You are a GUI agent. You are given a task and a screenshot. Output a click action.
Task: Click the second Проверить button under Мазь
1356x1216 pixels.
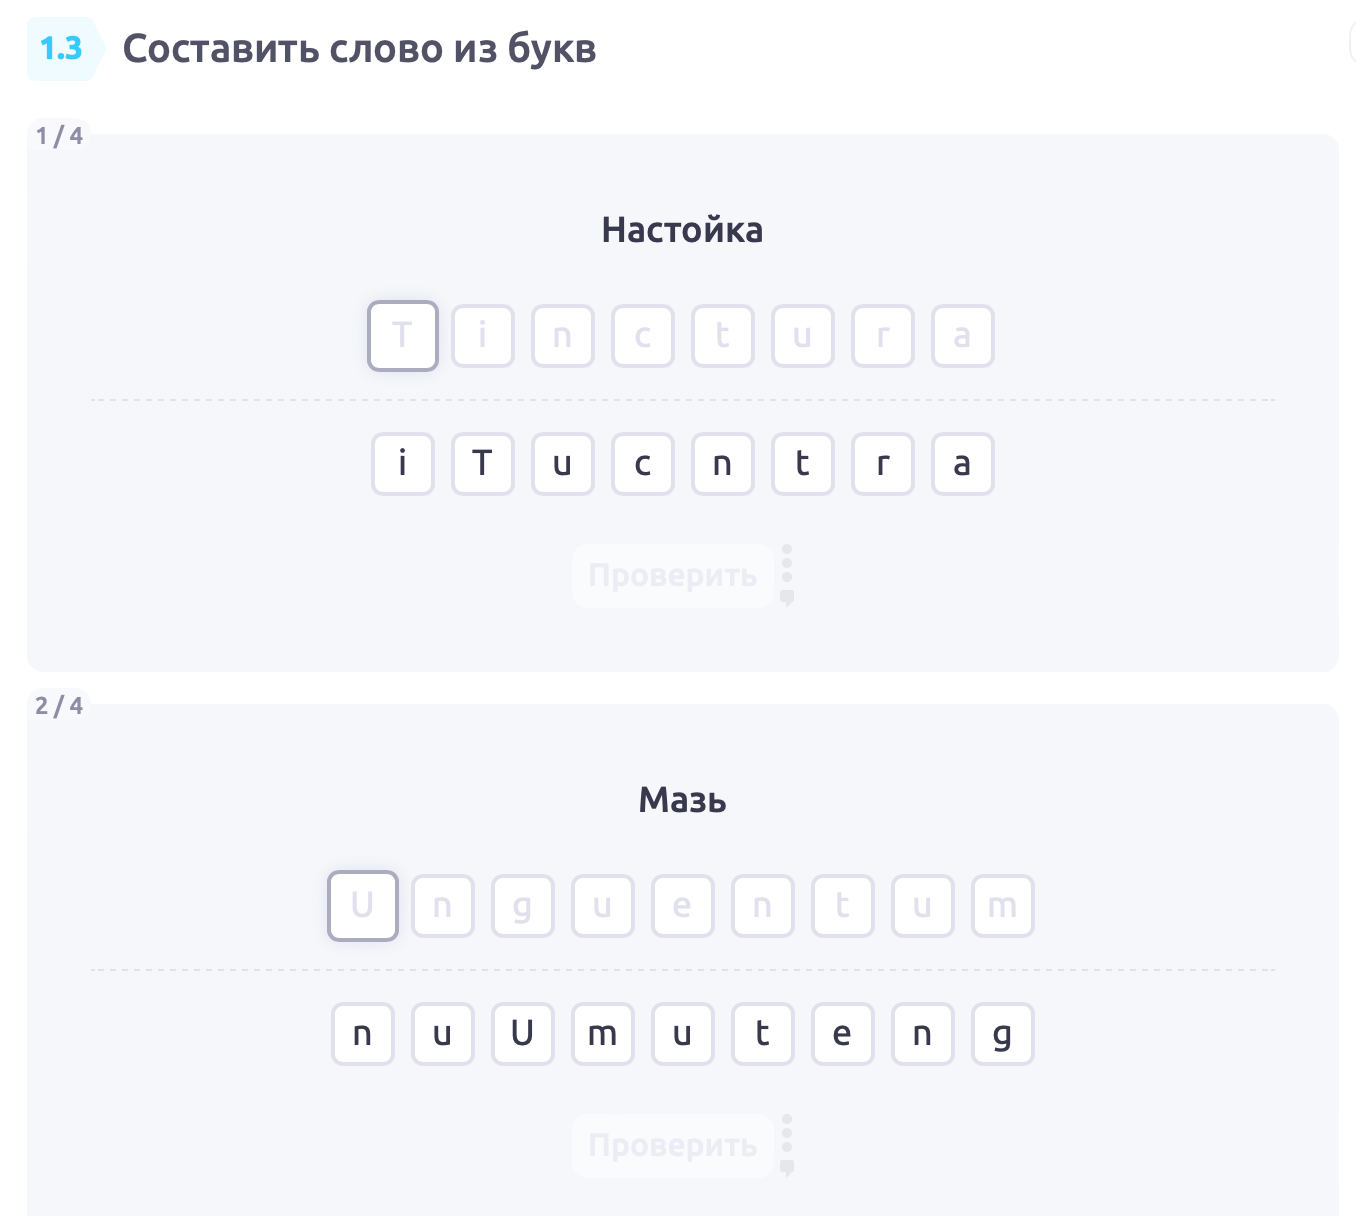tap(673, 1146)
